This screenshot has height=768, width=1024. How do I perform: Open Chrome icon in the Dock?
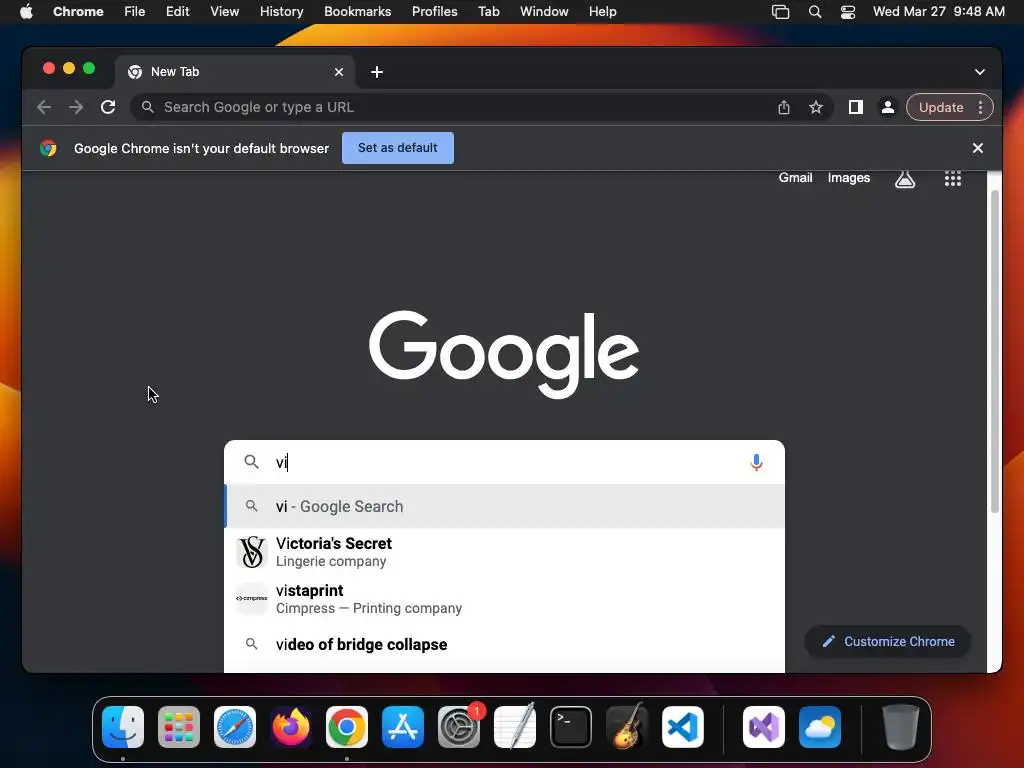tap(347, 726)
